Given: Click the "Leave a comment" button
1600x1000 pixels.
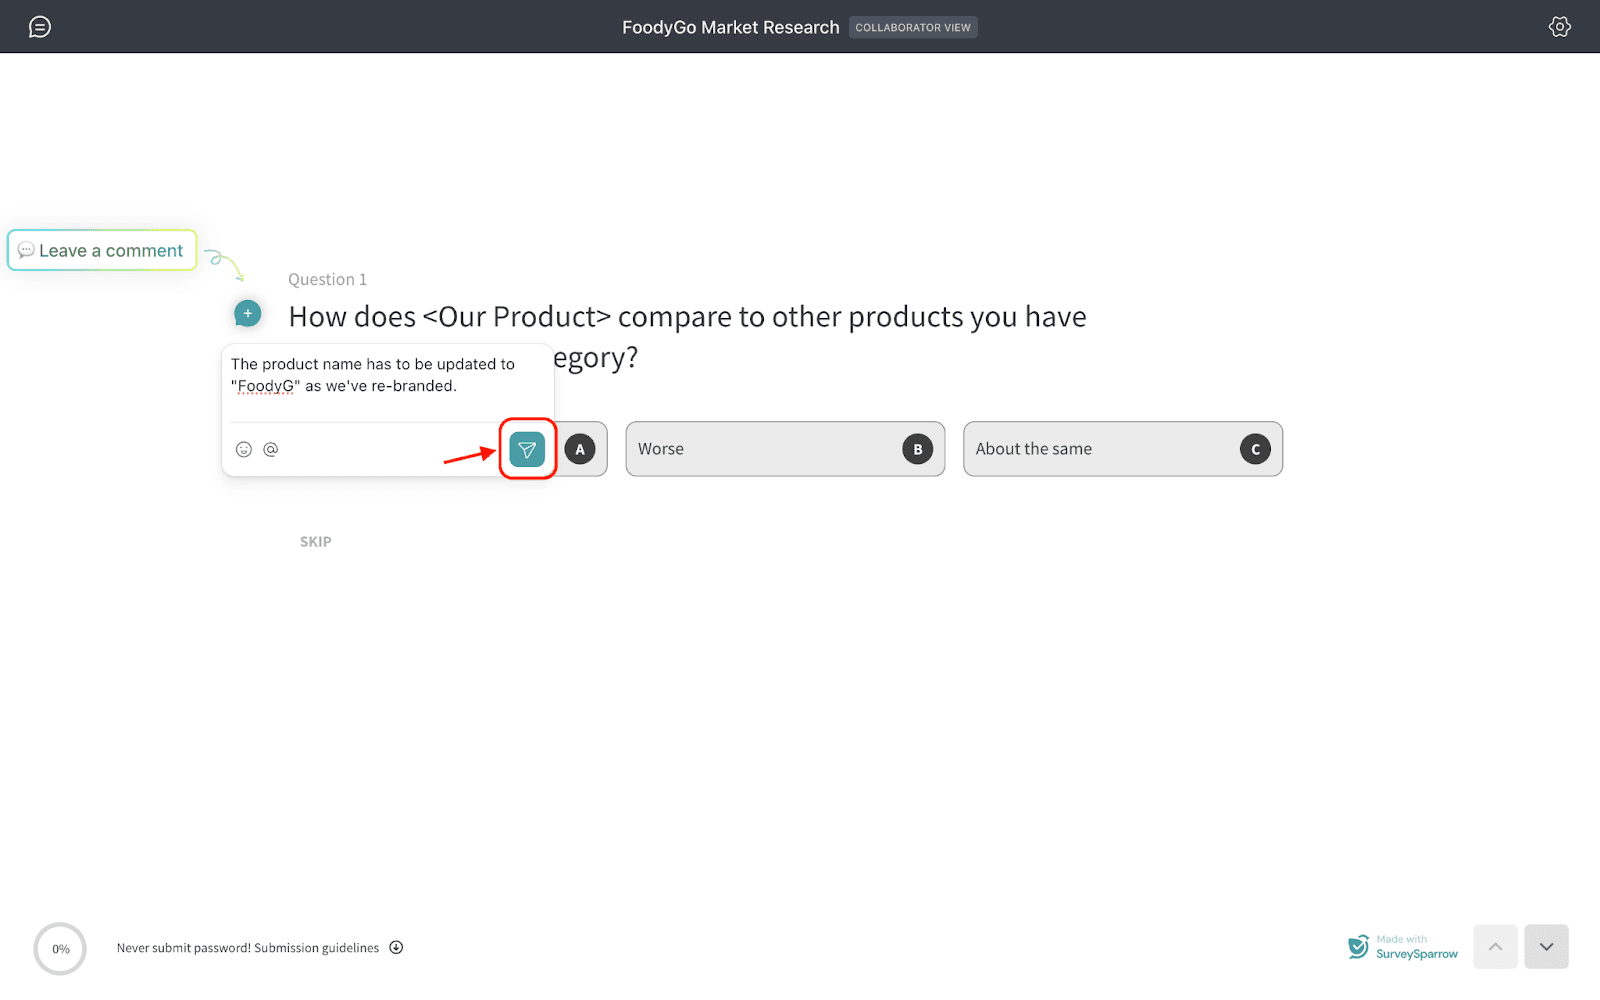Looking at the screenshot, I should (x=102, y=250).
